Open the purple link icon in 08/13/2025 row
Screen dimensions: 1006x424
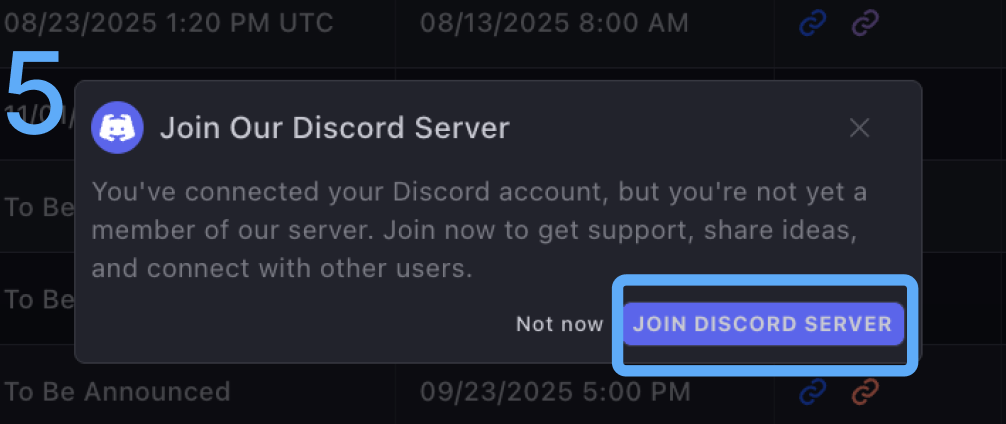(865, 24)
